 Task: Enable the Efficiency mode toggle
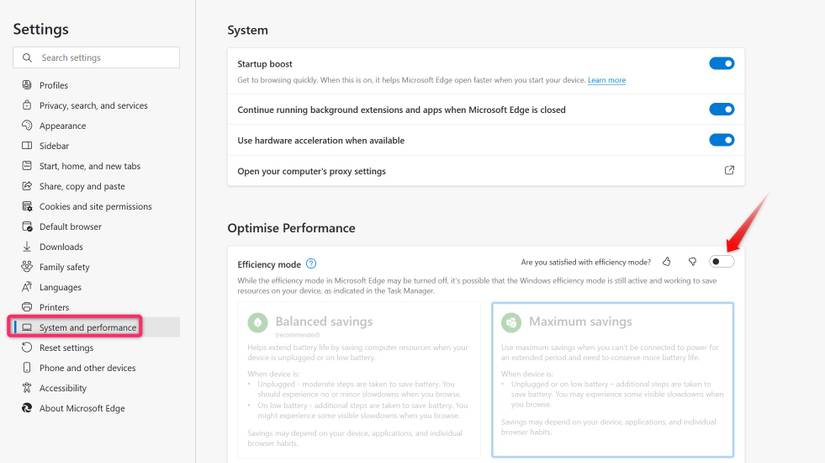(721, 262)
